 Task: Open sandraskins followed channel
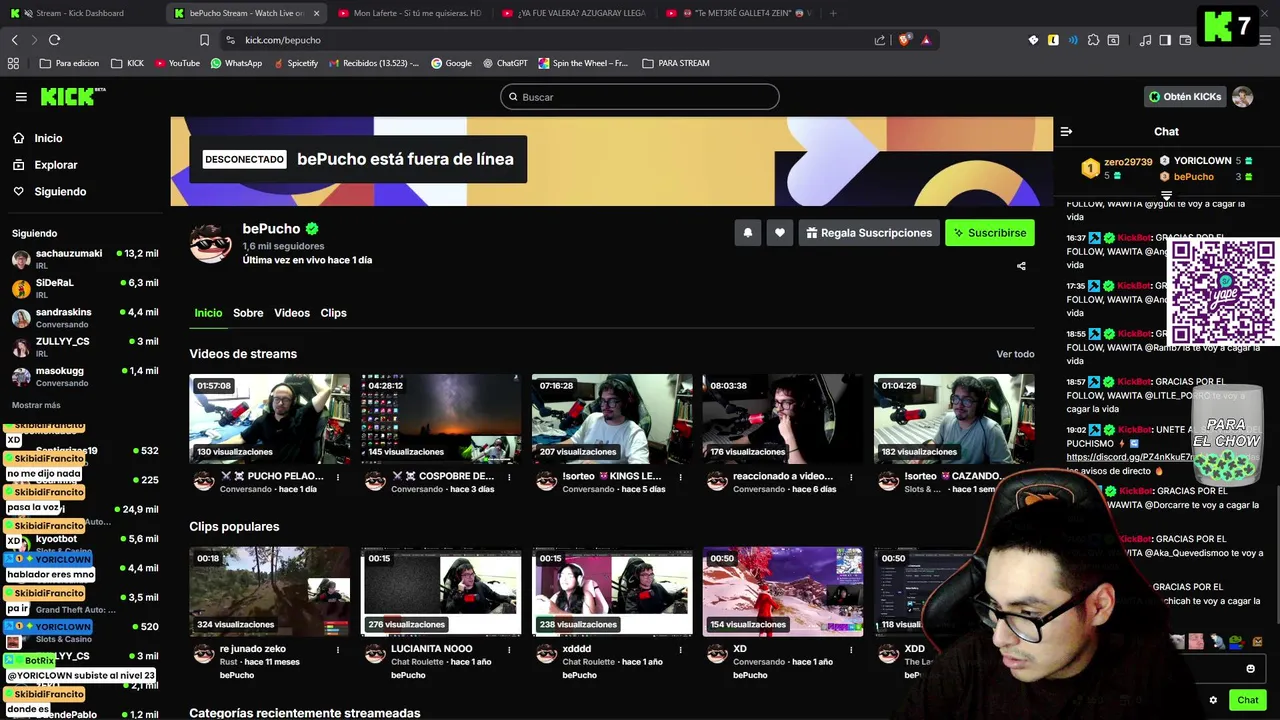(x=85, y=318)
